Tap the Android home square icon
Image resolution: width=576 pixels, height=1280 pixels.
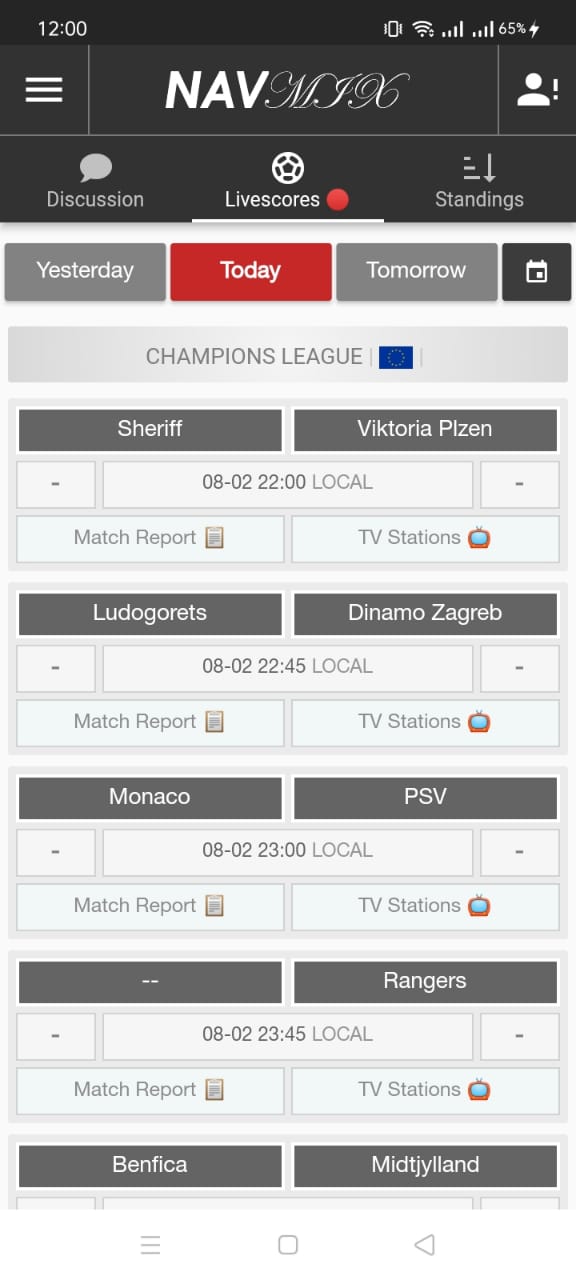(x=288, y=1244)
